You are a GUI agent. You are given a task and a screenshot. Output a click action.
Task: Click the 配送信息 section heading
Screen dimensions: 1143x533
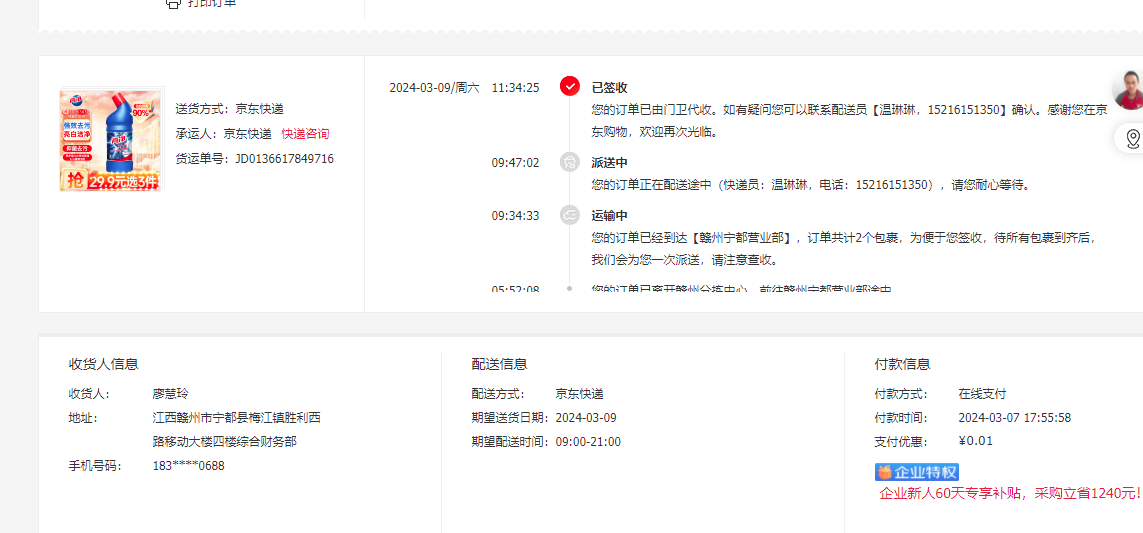point(499,364)
